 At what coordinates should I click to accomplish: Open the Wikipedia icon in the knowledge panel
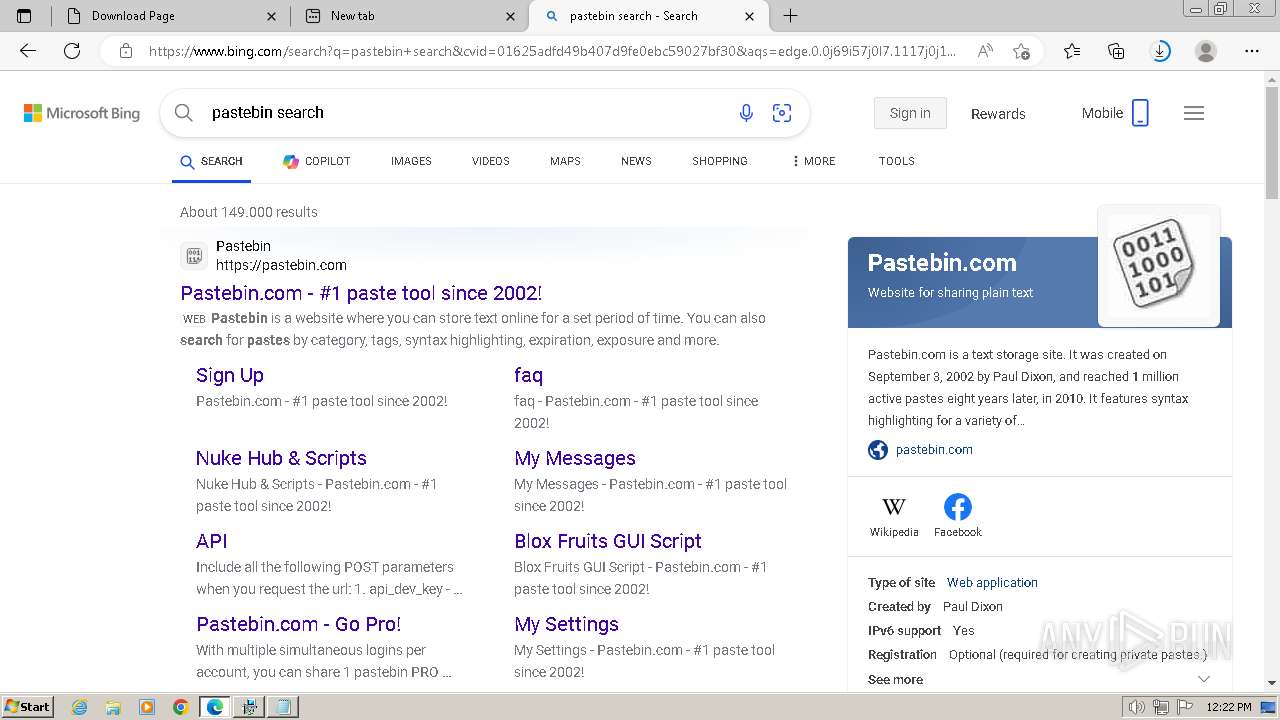coord(894,507)
